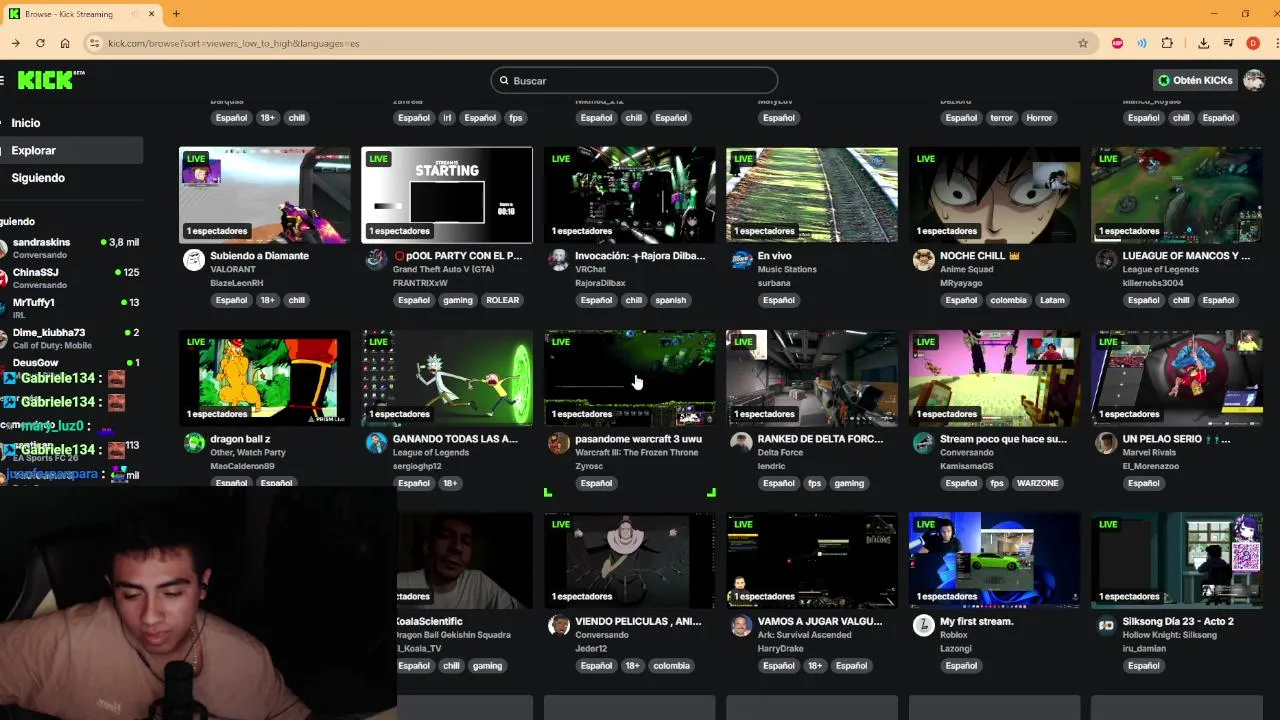Click spanish tag under RajoraDilbax
This screenshot has width=1280, height=720.
[670, 300]
